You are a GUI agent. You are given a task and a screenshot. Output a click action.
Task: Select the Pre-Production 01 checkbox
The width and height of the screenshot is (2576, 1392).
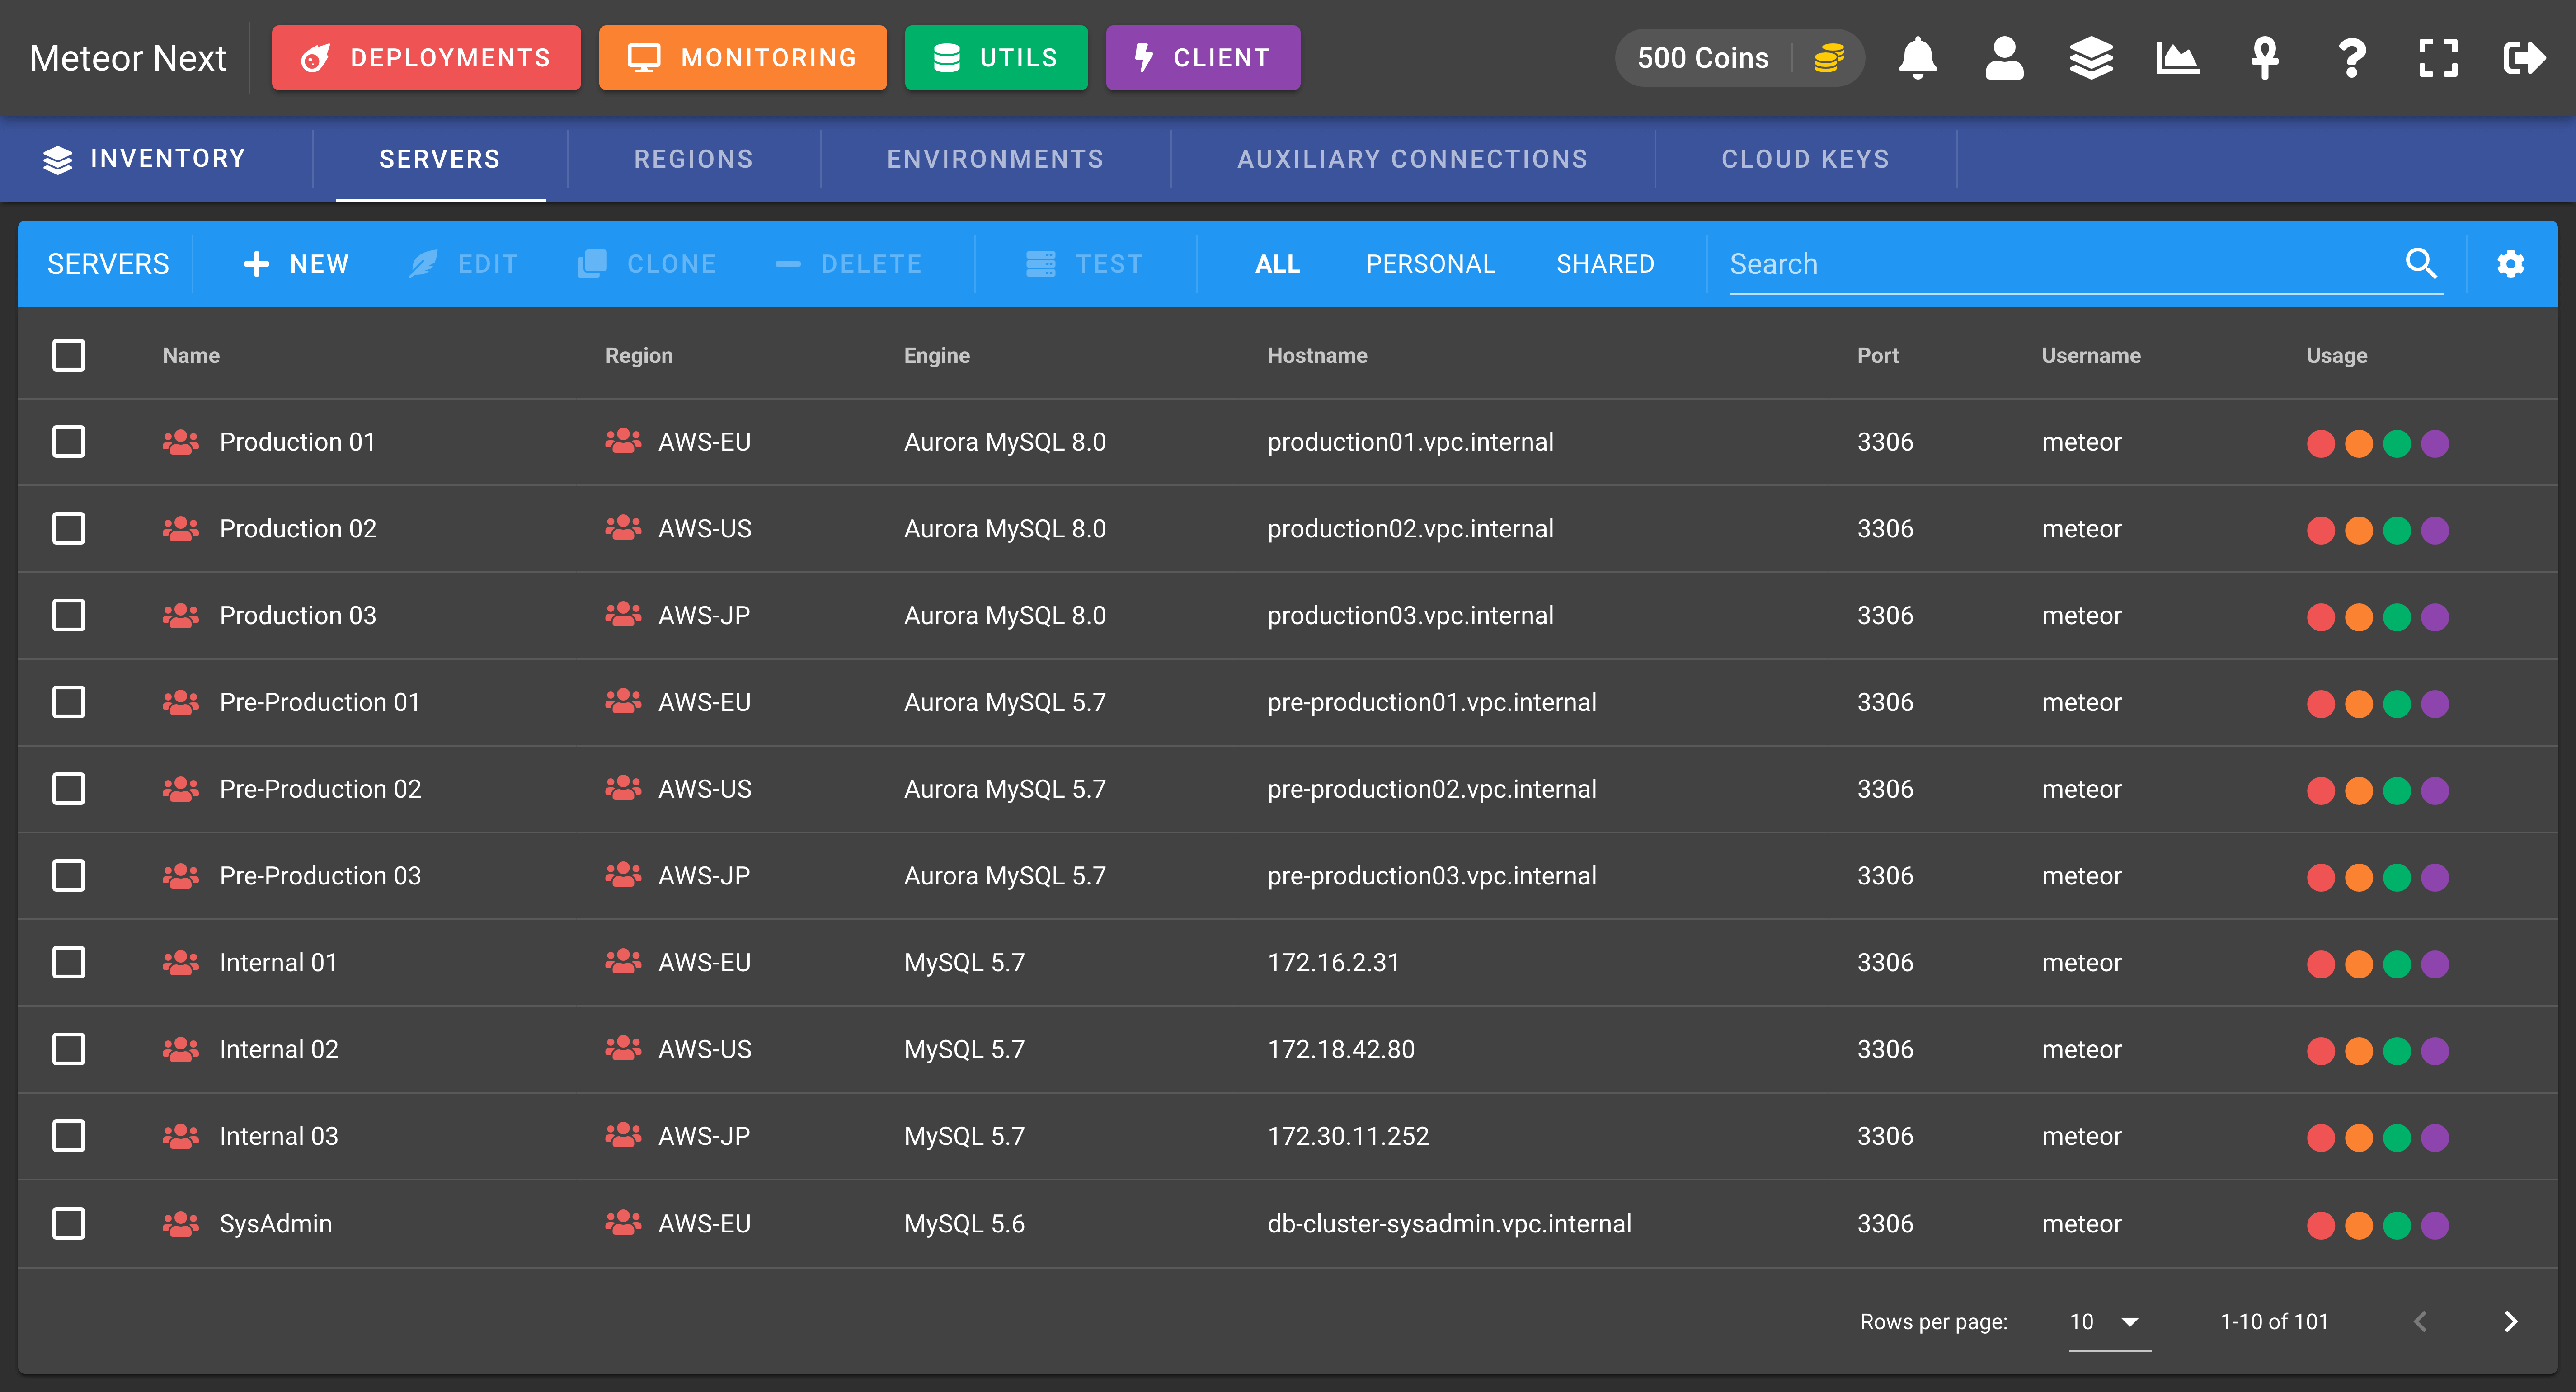tap(68, 702)
